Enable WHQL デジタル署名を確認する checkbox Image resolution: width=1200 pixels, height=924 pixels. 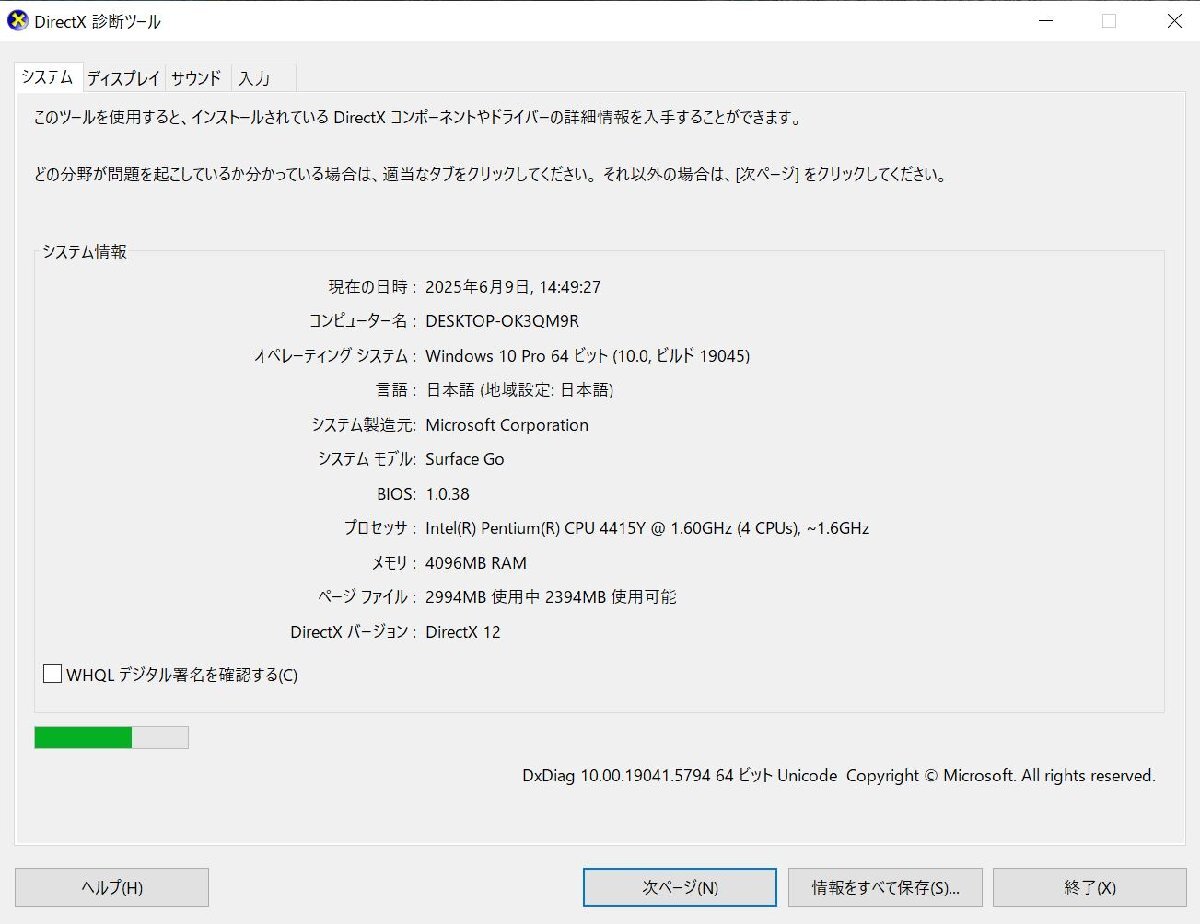(53, 674)
